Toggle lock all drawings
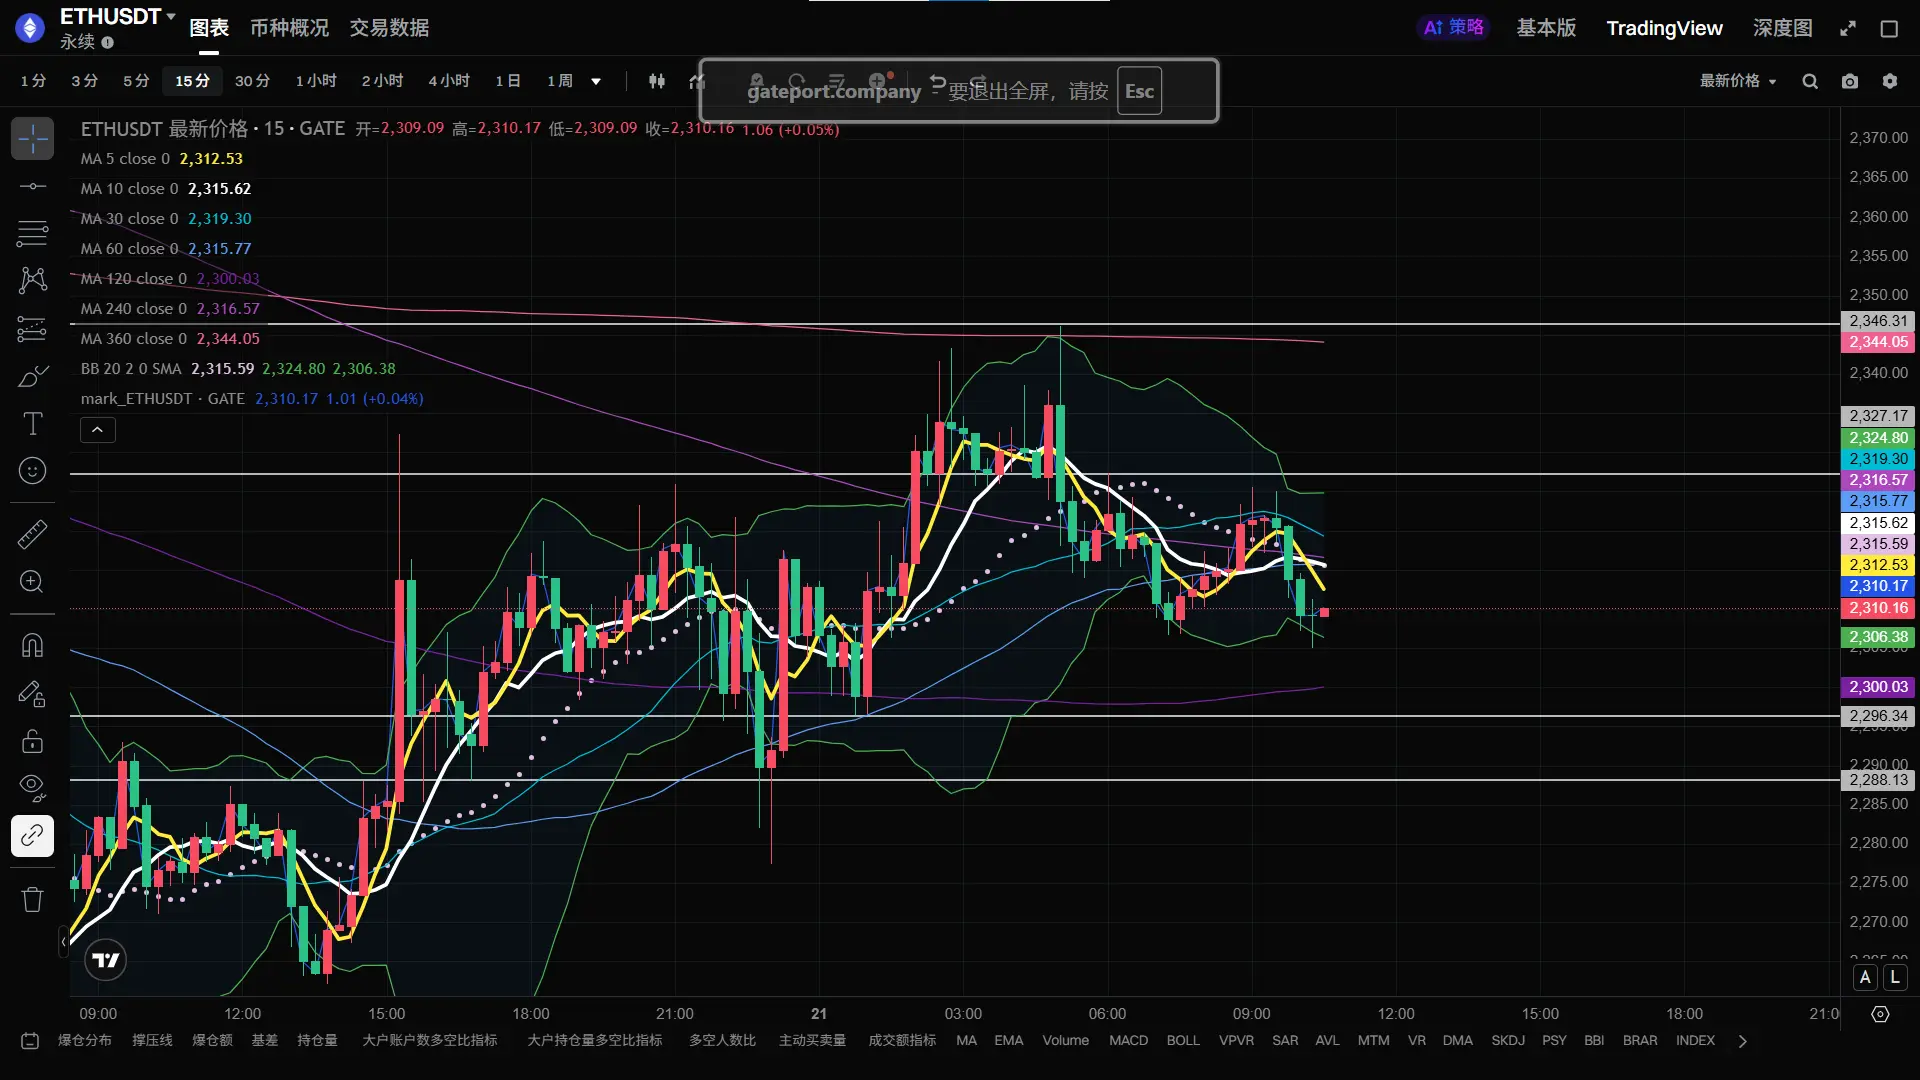1920x1080 pixels. coord(32,741)
